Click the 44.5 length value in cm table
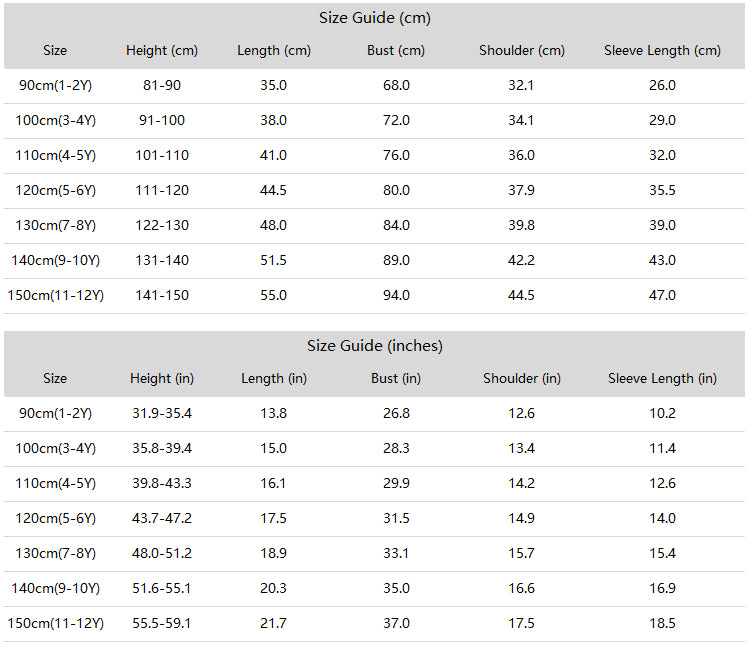The height and width of the screenshot is (648, 751). 273,191
